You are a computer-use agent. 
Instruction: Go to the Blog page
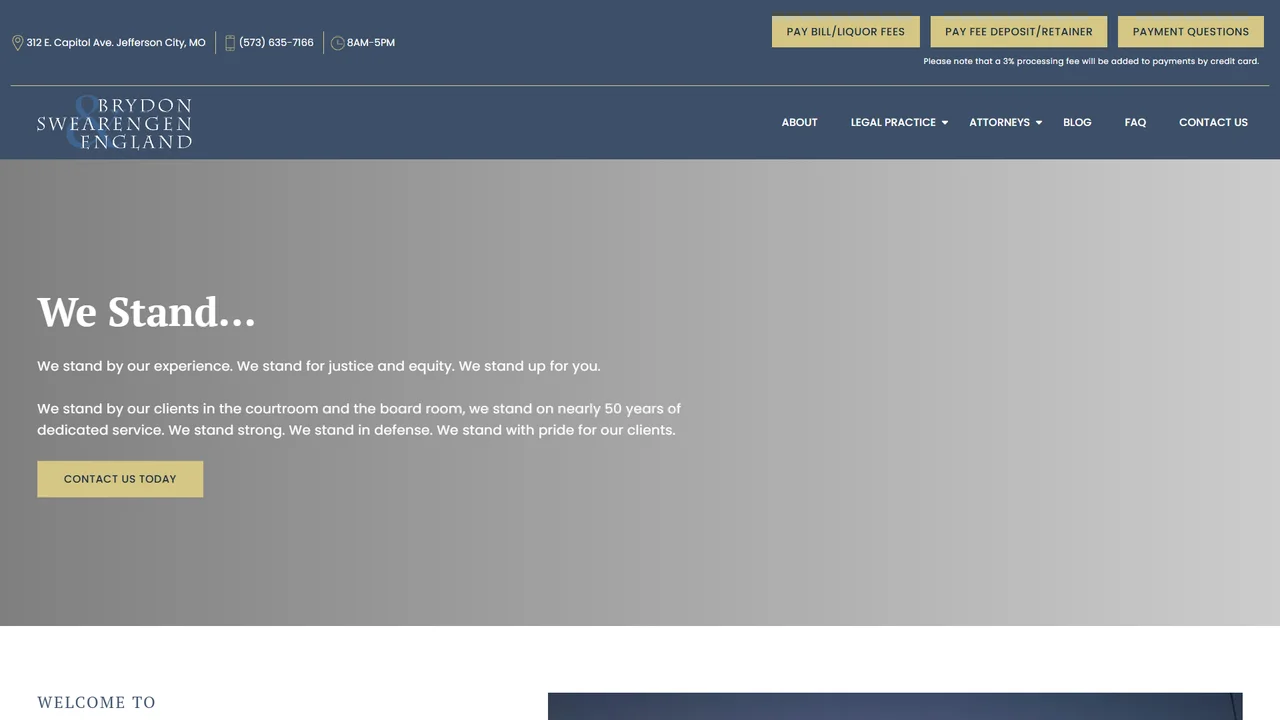(x=1077, y=122)
